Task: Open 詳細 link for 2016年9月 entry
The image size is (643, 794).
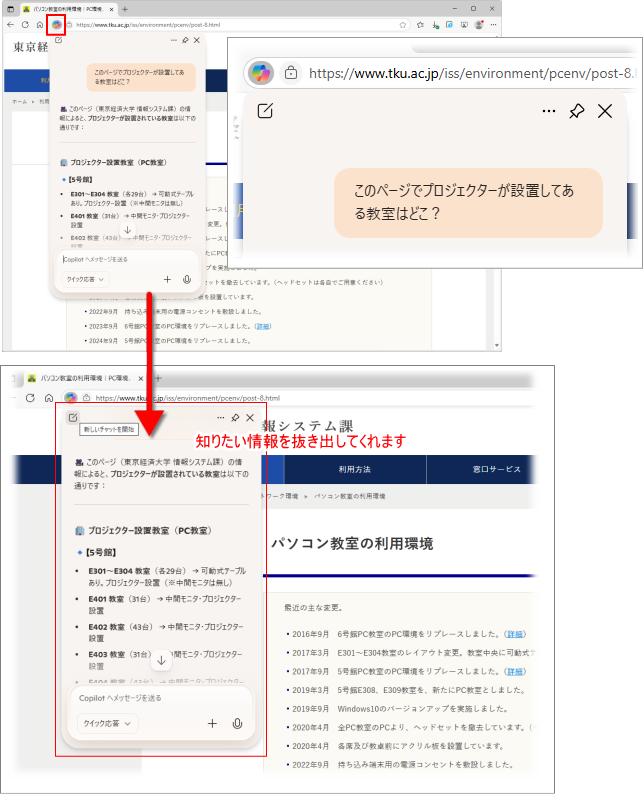Action: click(515, 634)
